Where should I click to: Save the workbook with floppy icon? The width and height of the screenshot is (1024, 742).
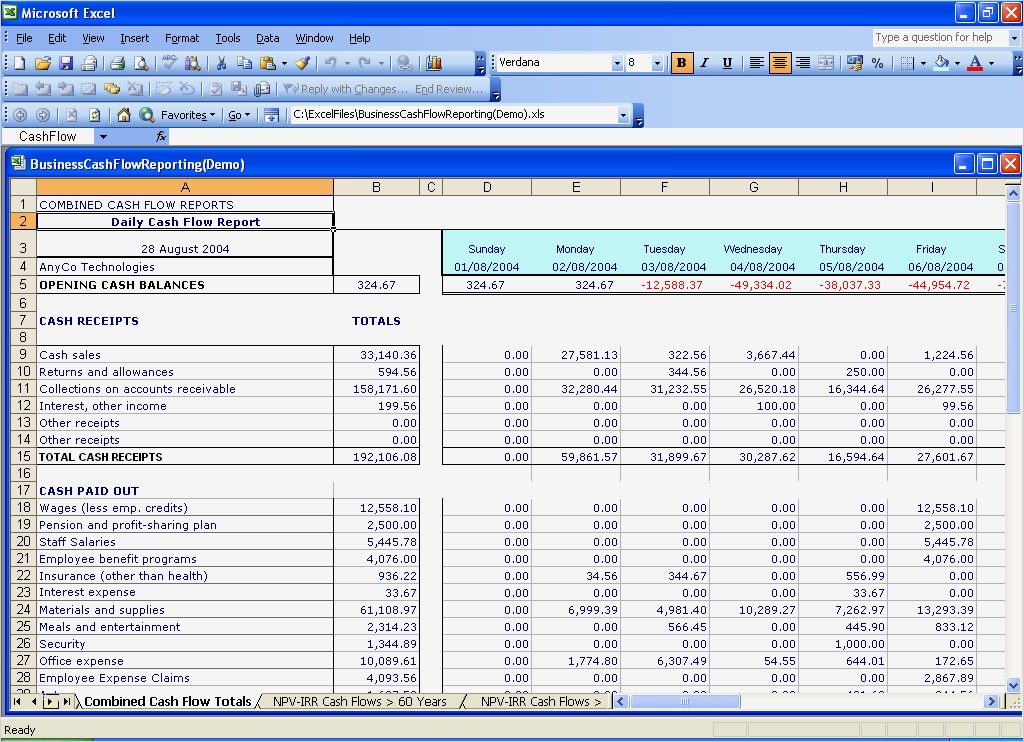66,63
